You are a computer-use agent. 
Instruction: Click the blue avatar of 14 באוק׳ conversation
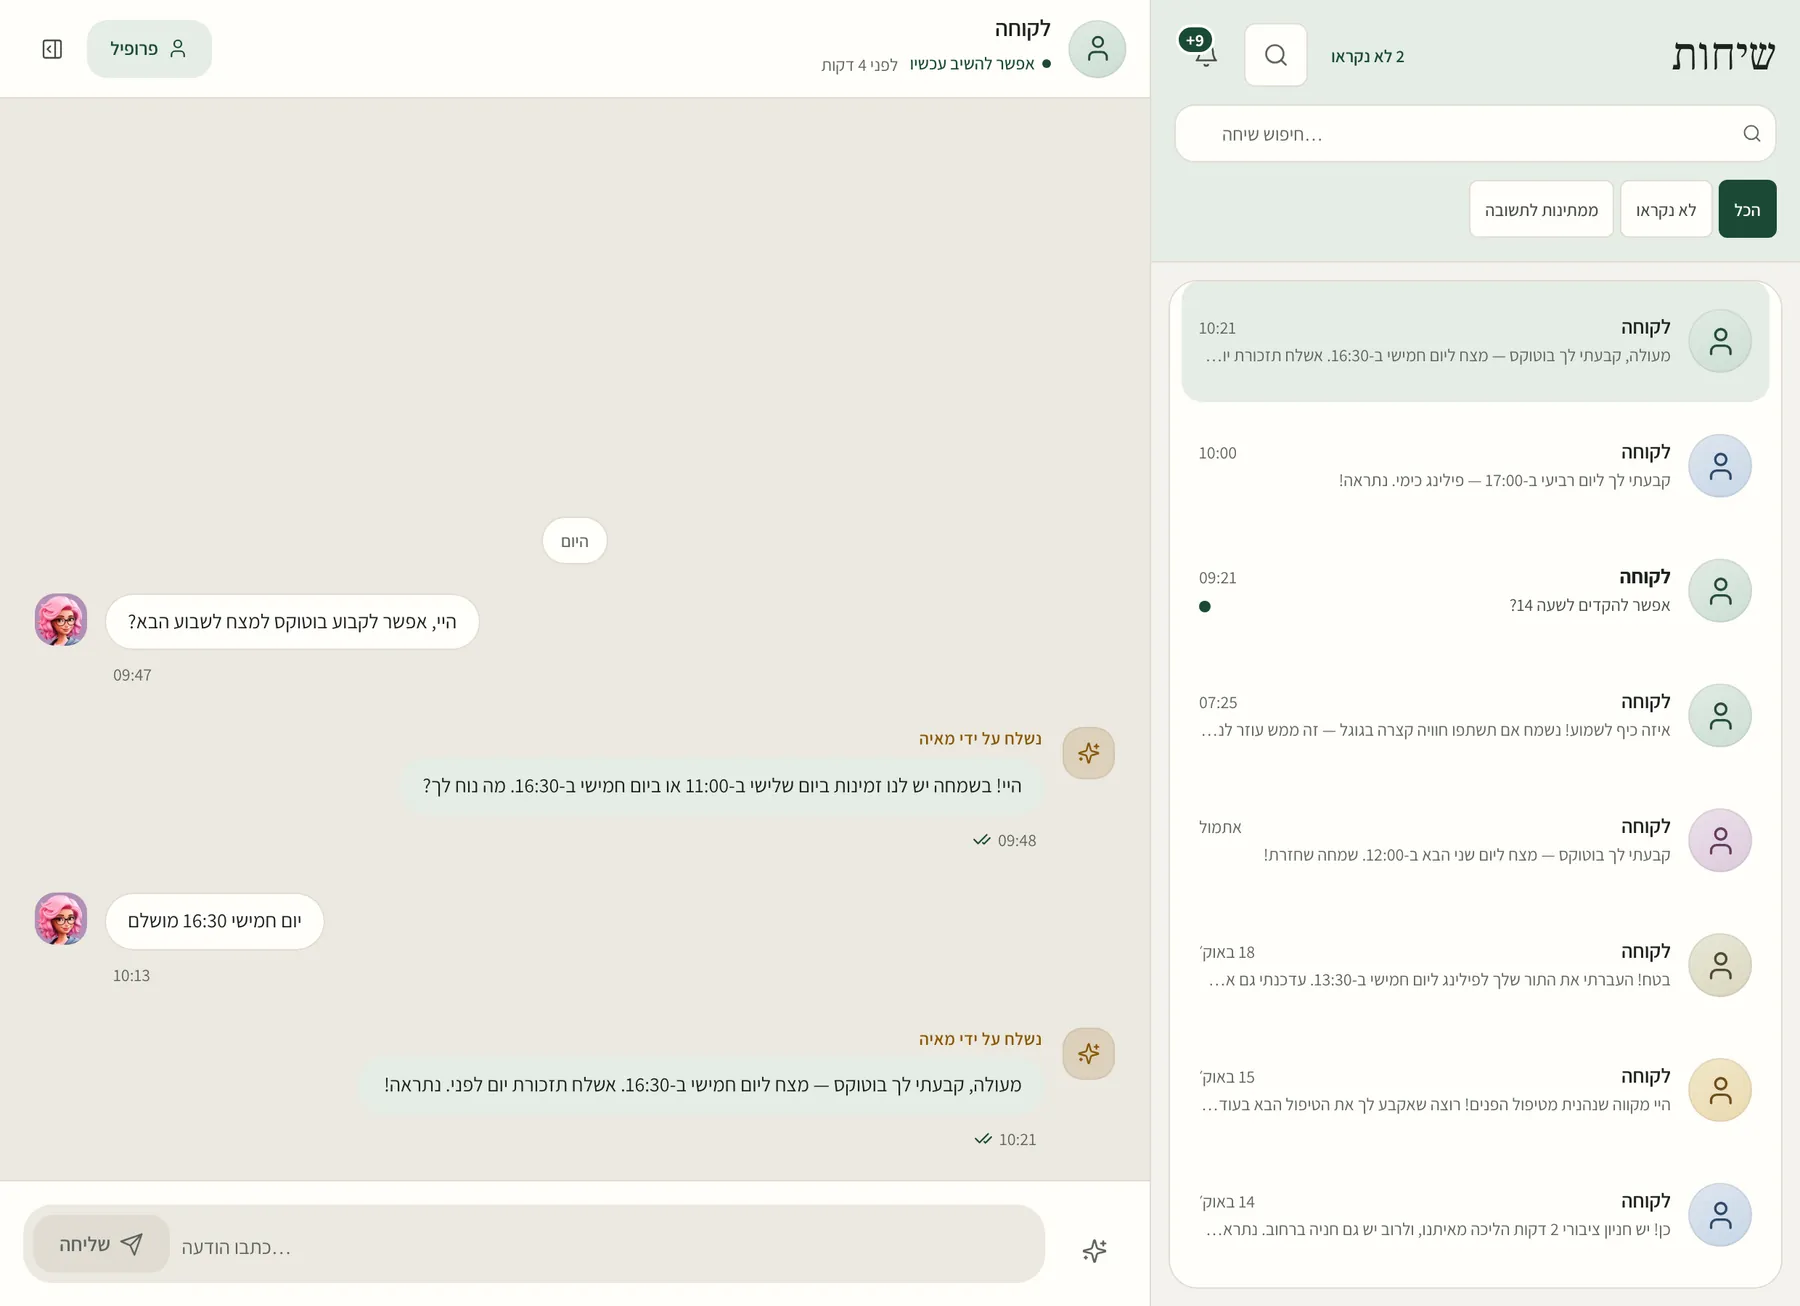(1720, 1215)
